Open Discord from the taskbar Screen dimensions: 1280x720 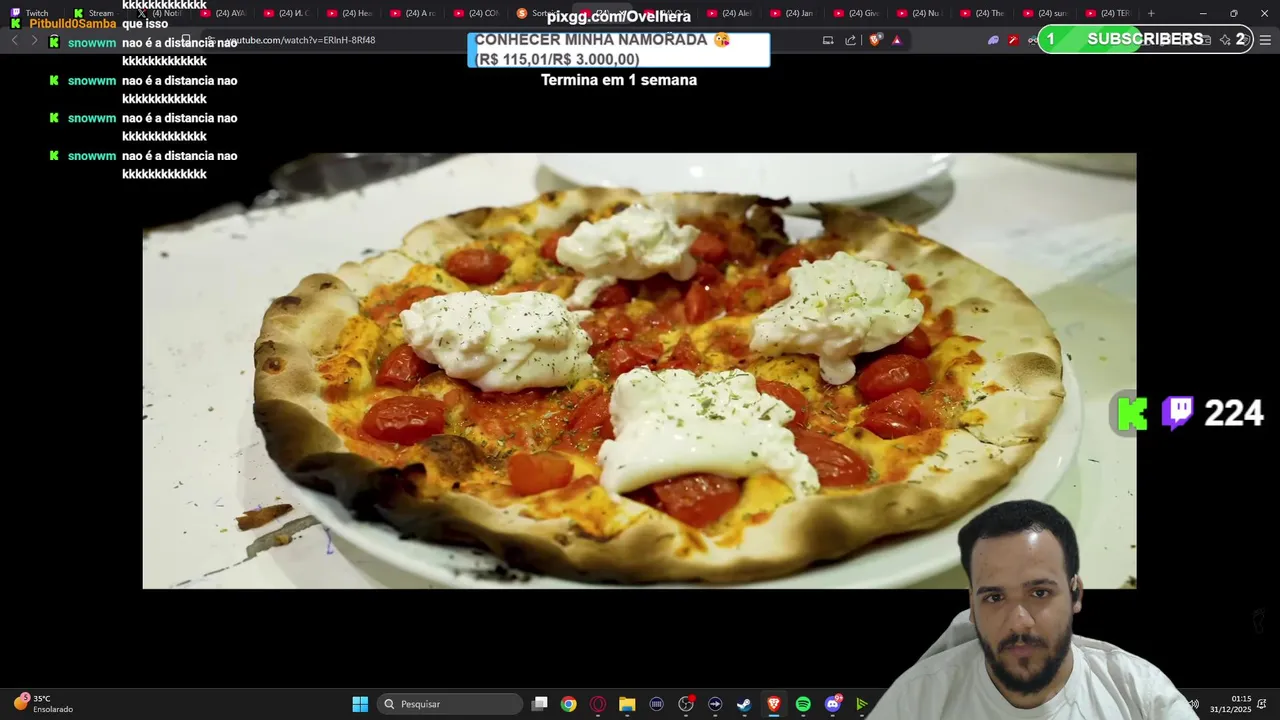click(833, 704)
